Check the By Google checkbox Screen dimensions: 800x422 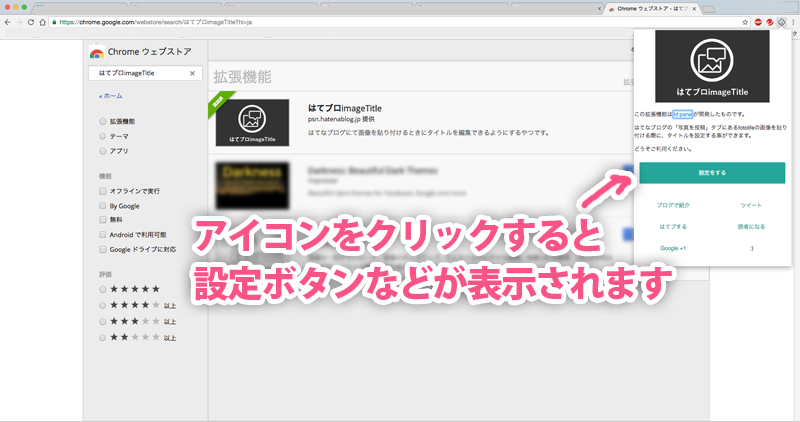(103, 206)
